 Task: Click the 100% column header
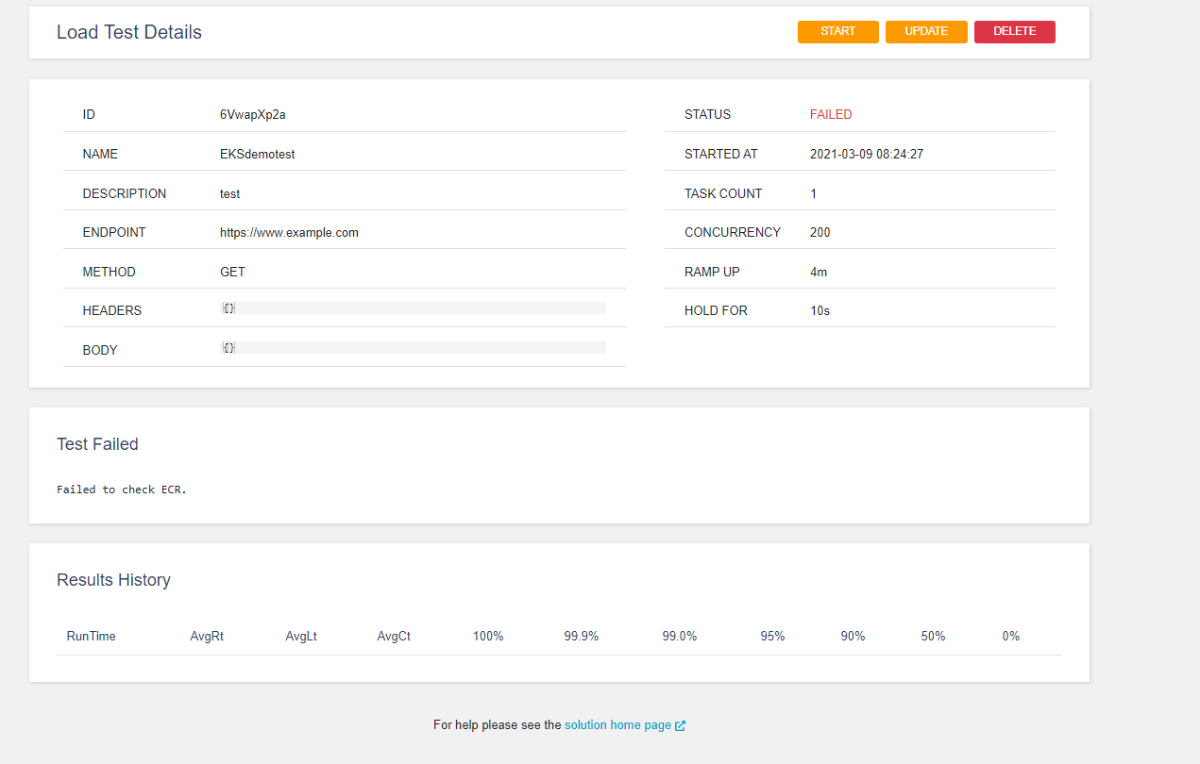click(488, 636)
